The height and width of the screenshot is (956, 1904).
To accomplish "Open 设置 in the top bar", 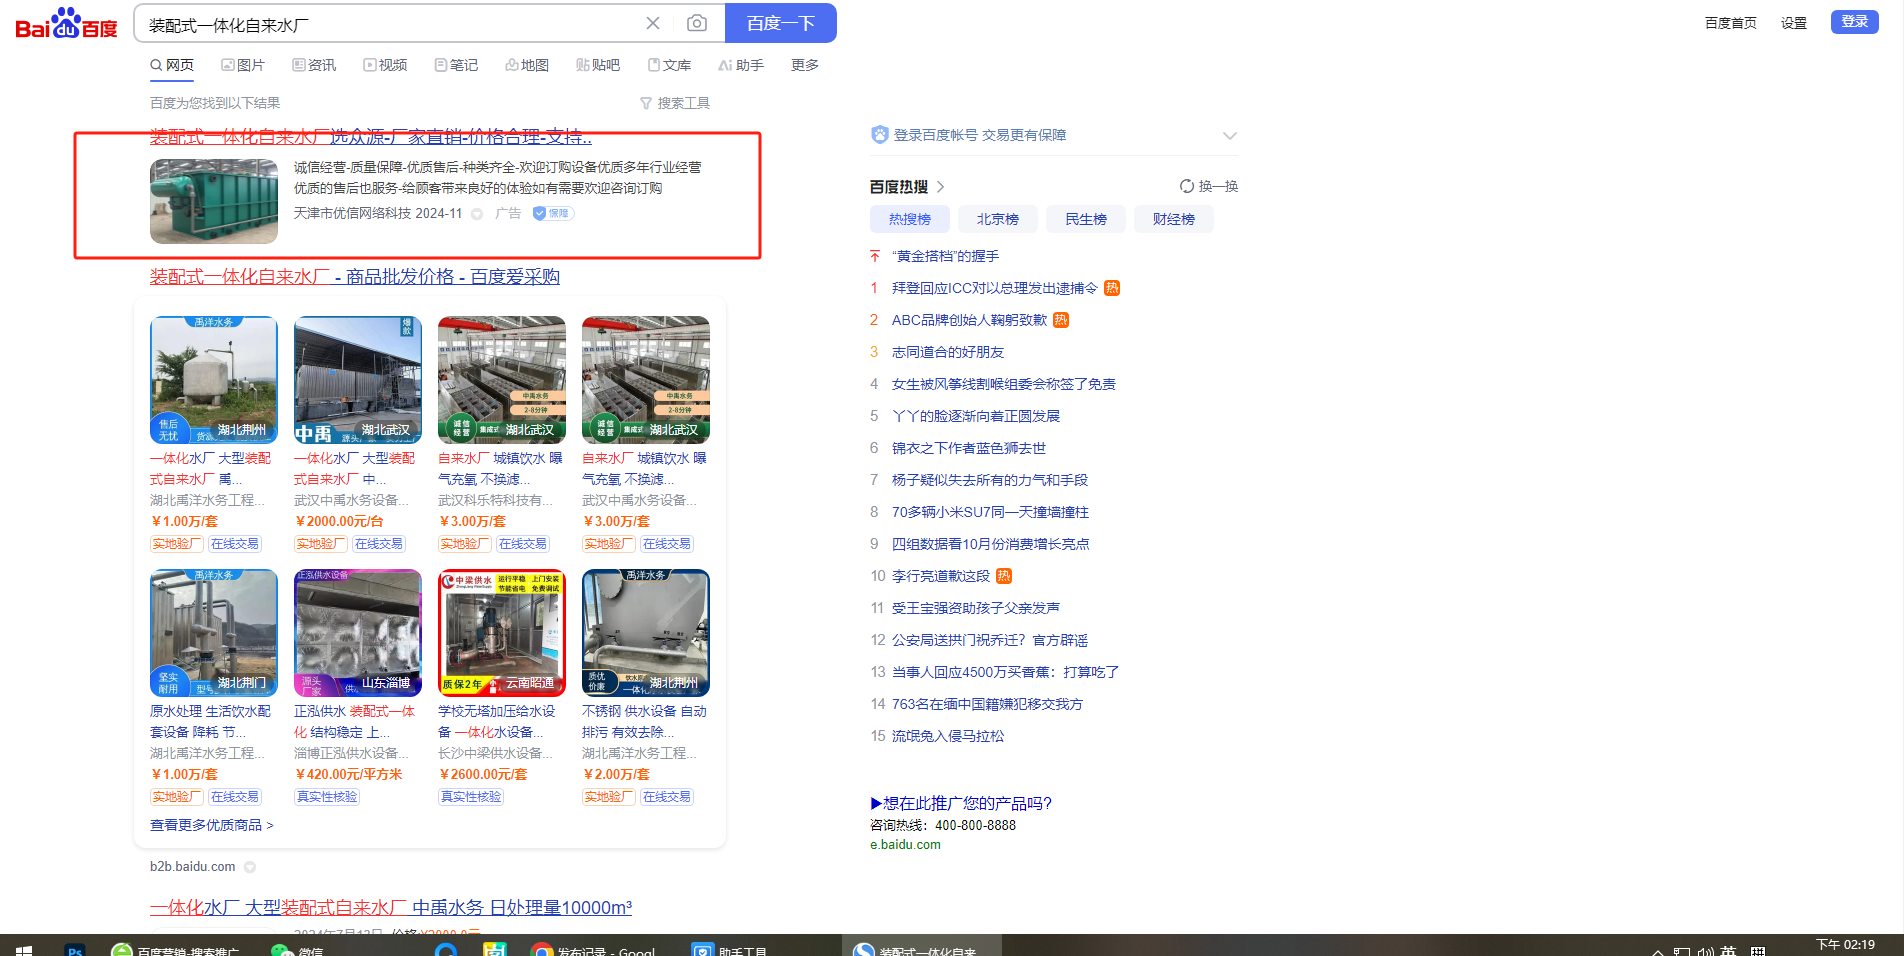I will pos(1793,23).
